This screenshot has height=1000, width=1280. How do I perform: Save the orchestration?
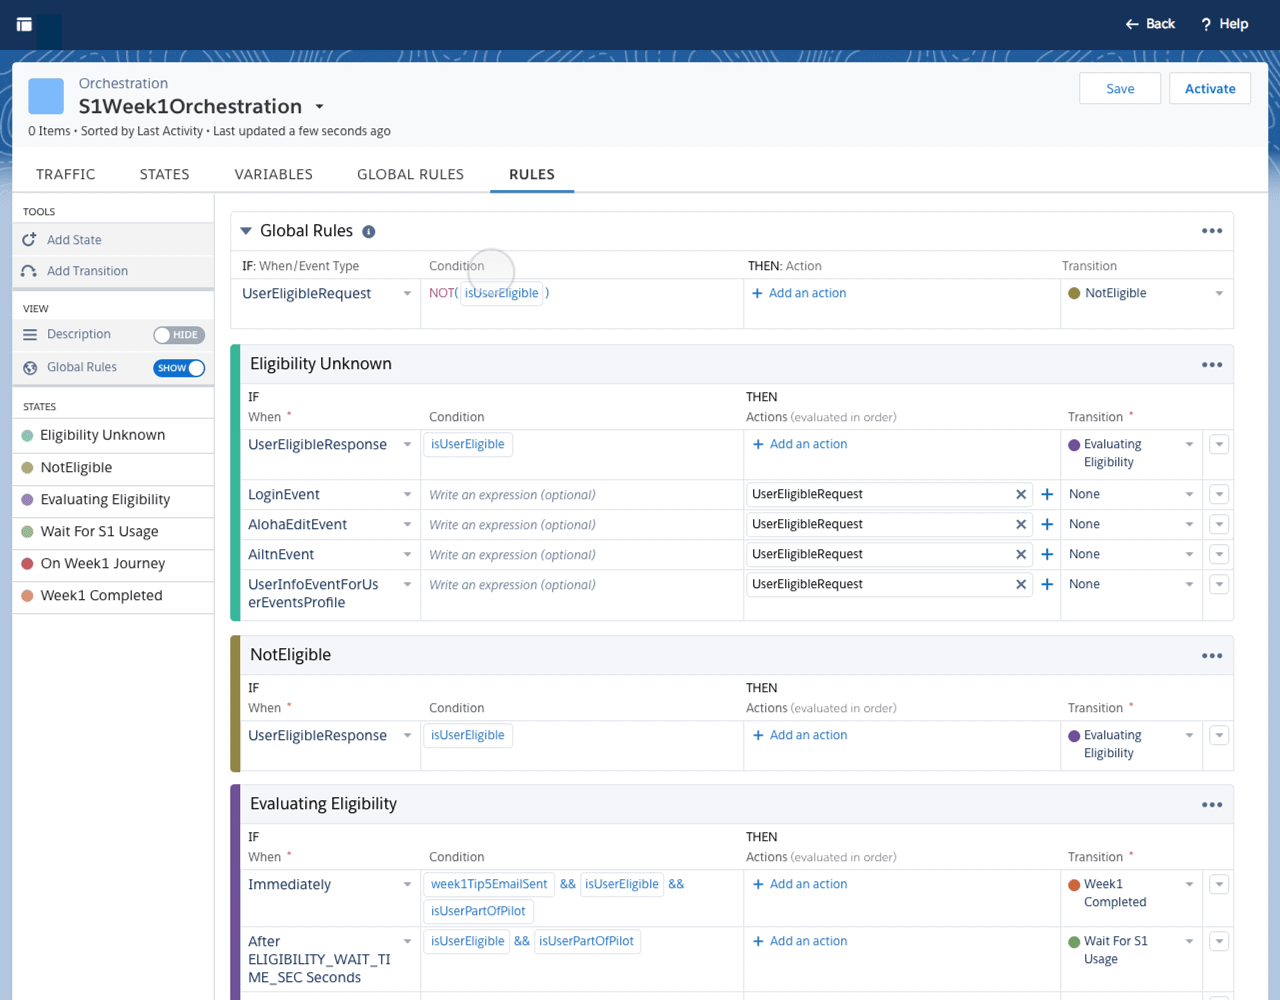tap(1120, 88)
